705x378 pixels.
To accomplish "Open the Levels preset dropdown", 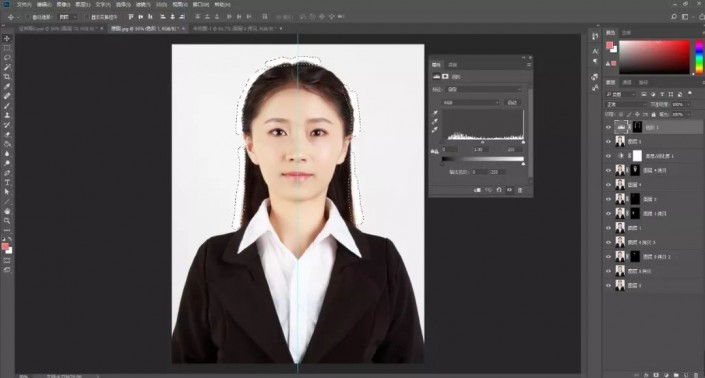I will click(x=483, y=89).
